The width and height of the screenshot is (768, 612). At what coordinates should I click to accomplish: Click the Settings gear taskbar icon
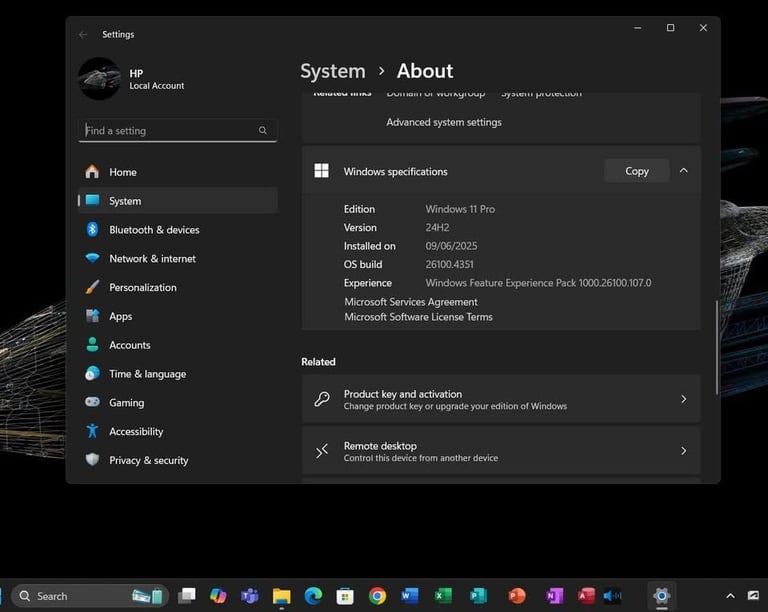point(662,595)
